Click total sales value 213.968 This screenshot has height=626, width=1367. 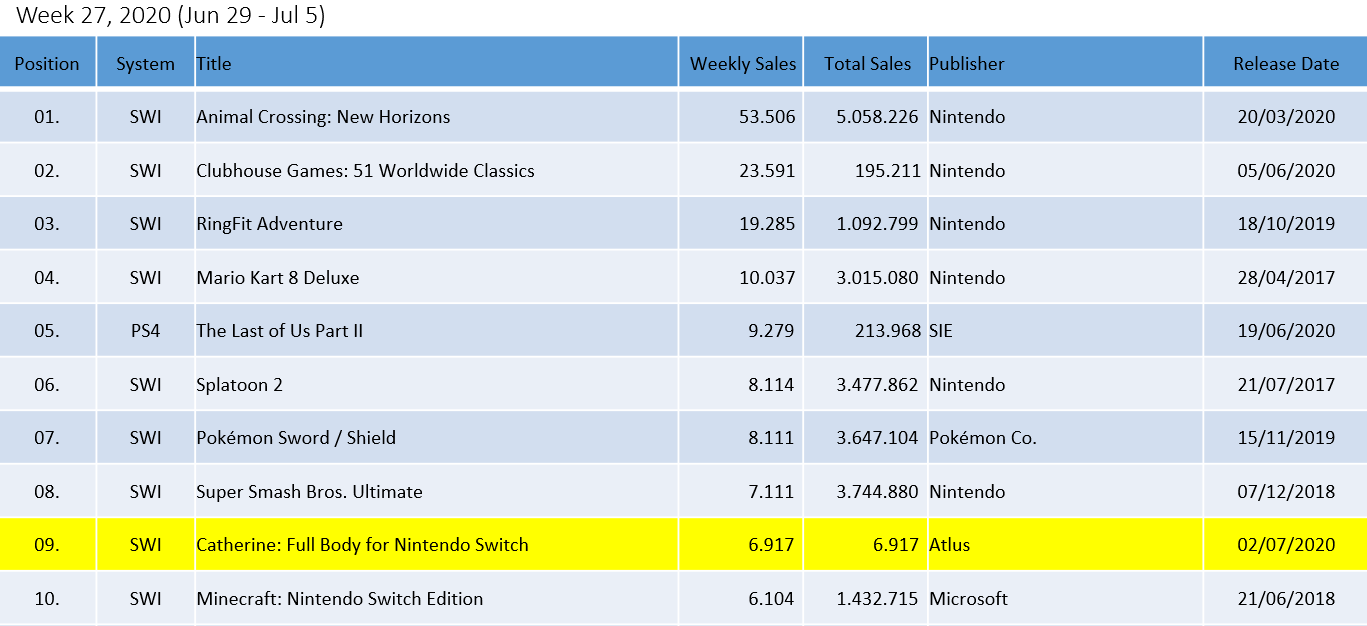point(888,331)
